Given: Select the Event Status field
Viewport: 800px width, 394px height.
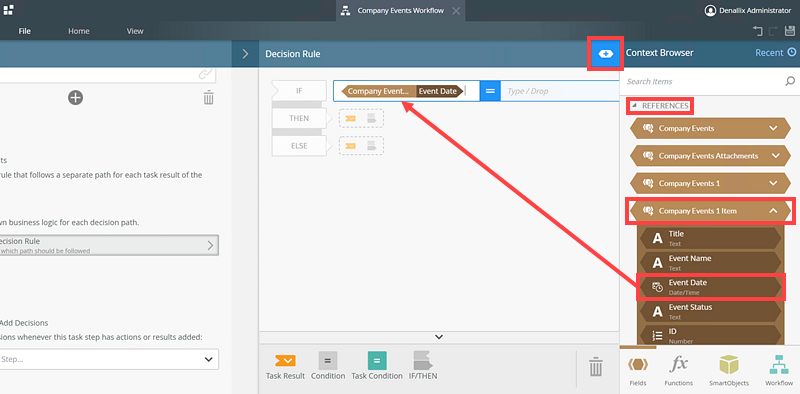Looking at the screenshot, I should [x=710, y=311].
